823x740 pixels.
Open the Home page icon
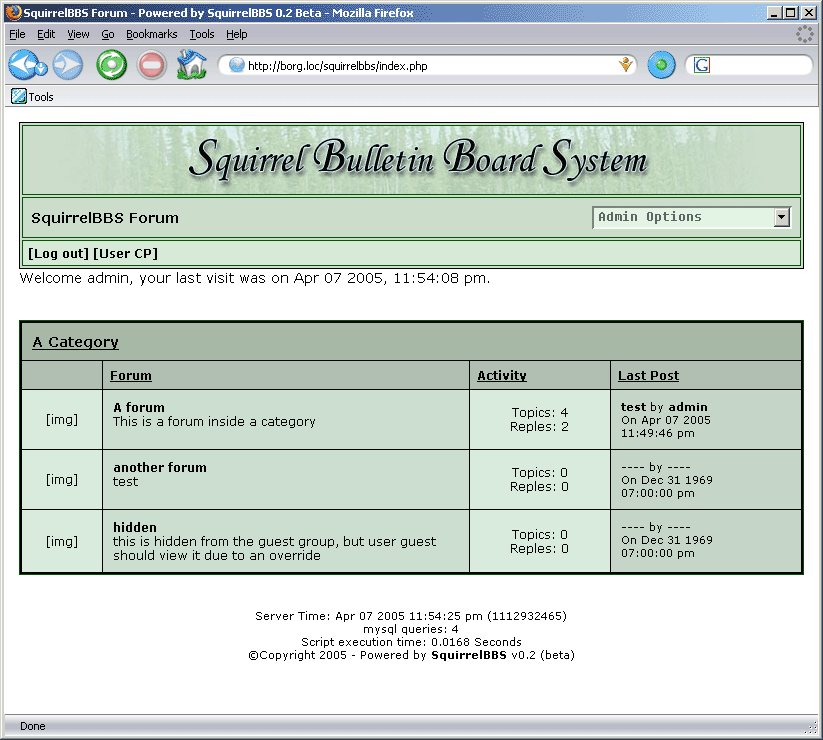[192, 65]
